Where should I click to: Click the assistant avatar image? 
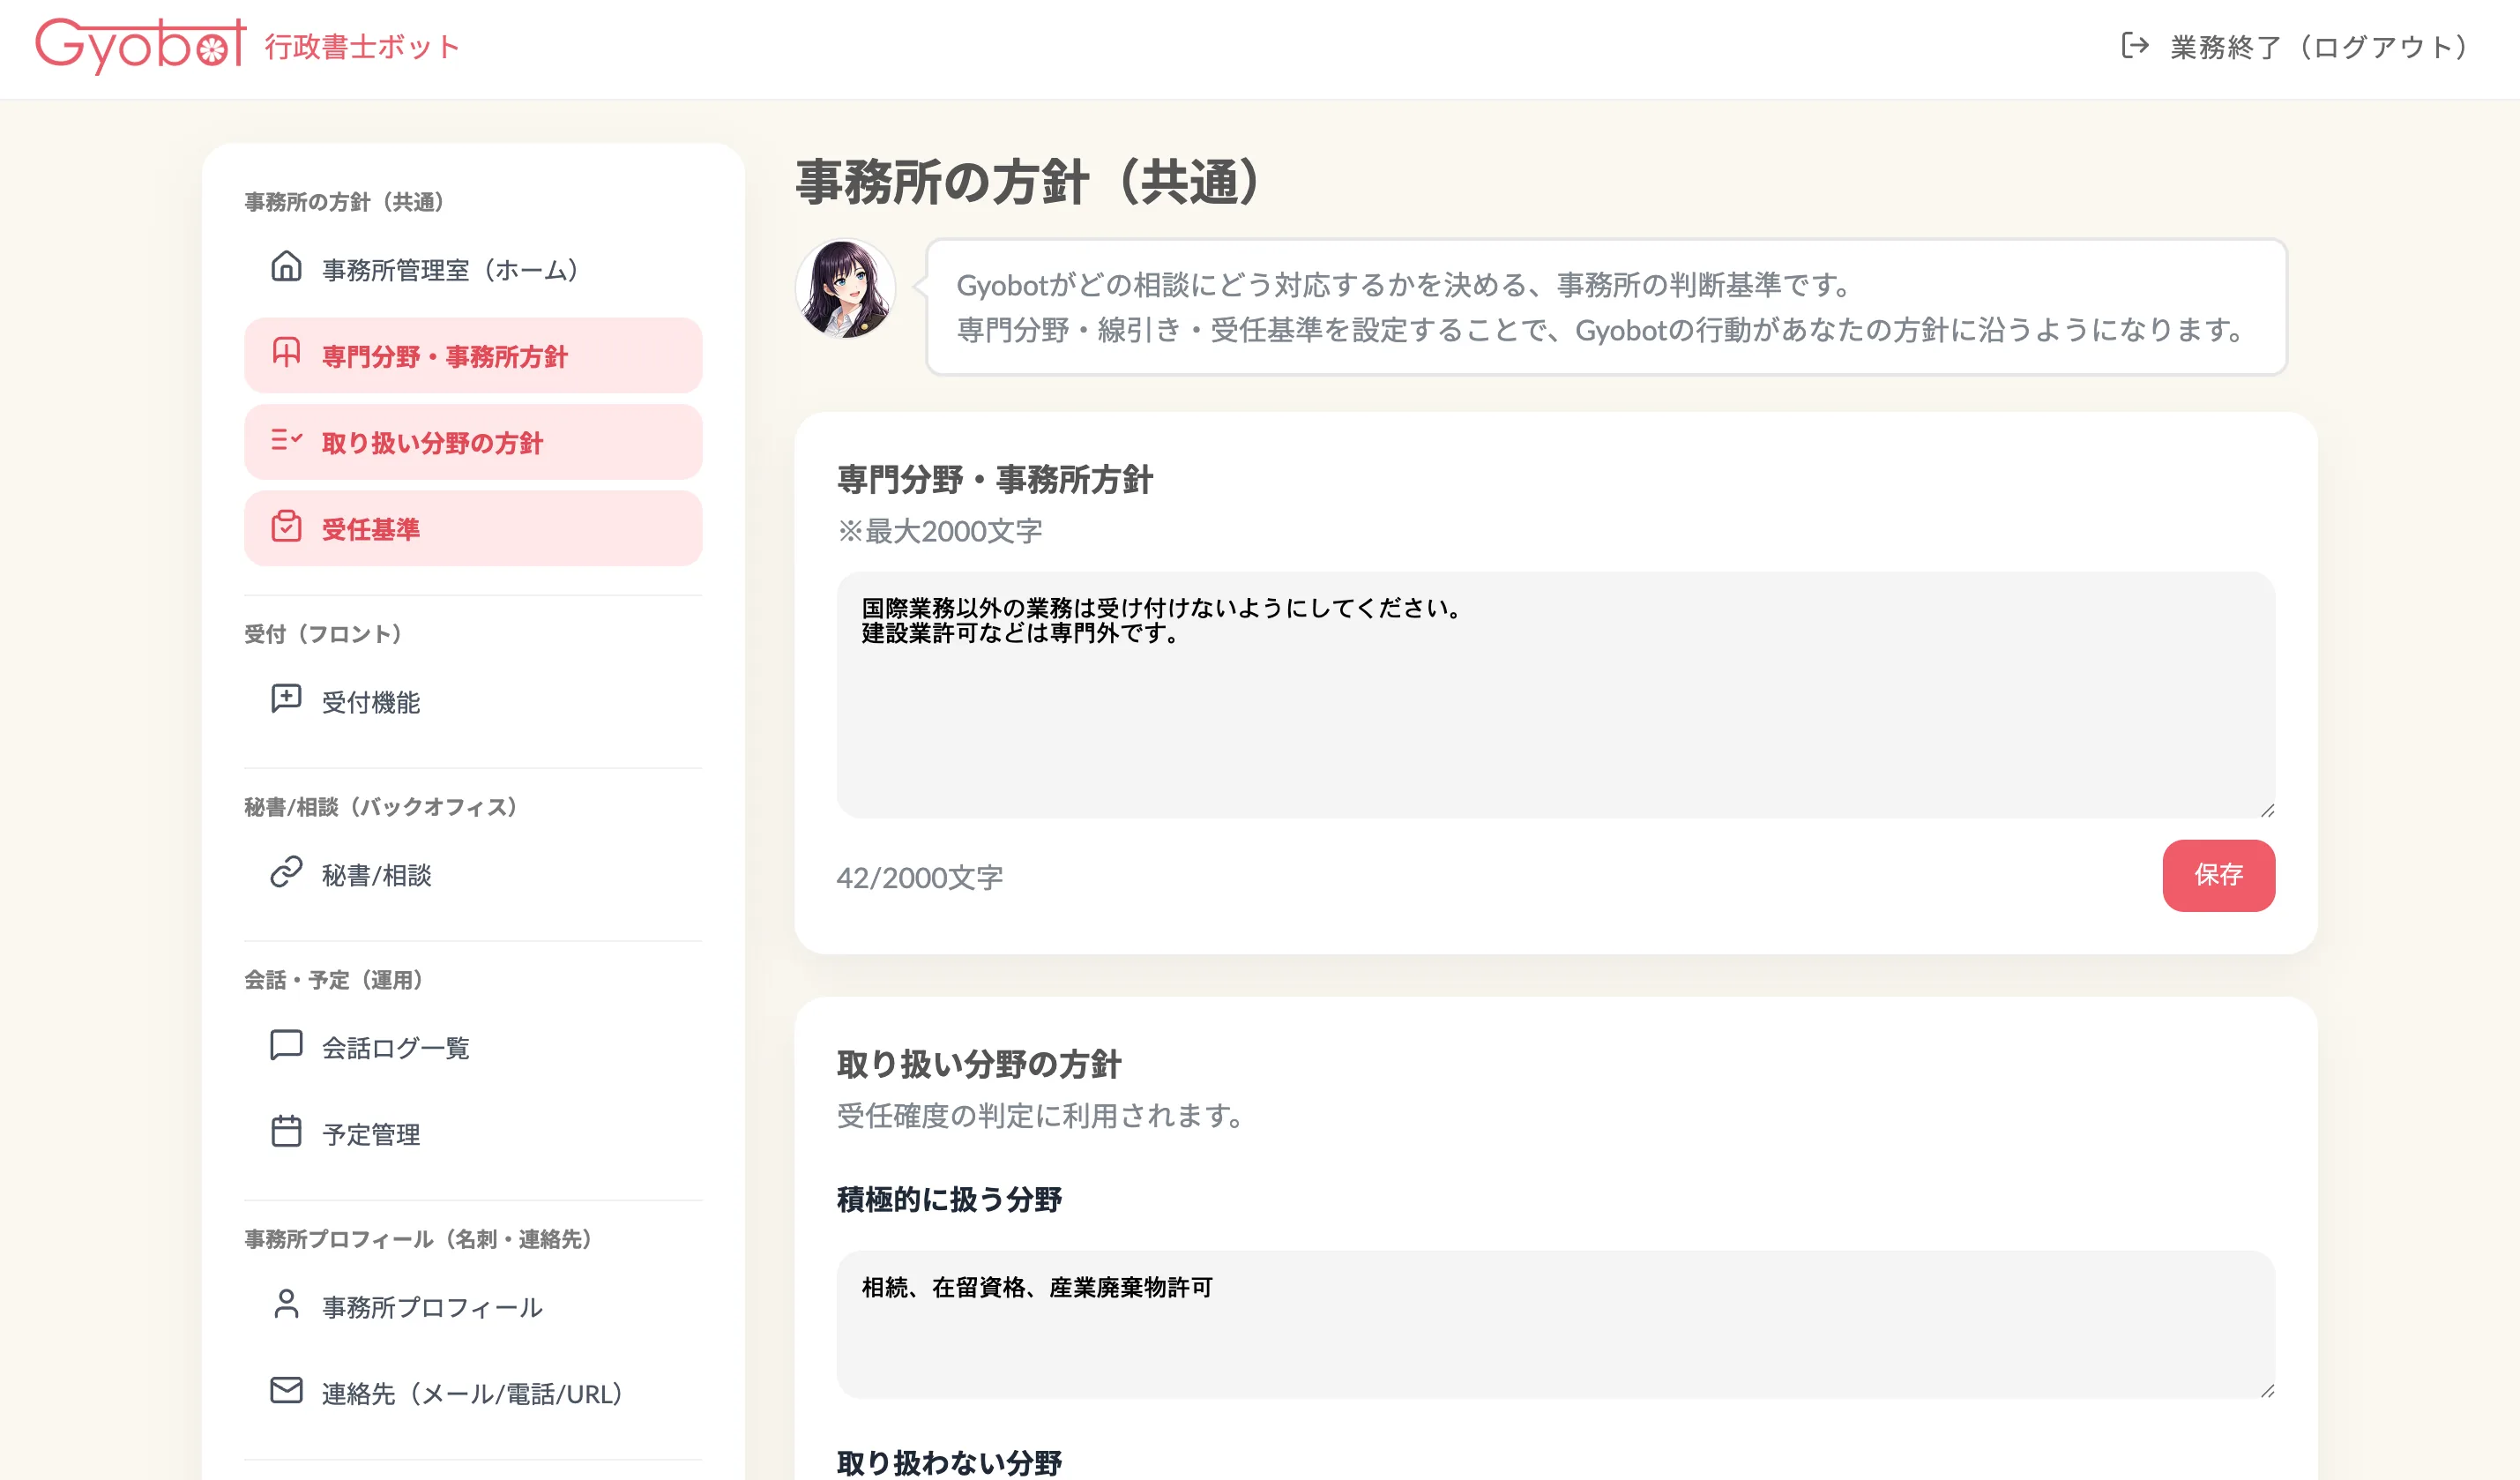(845, 290)
